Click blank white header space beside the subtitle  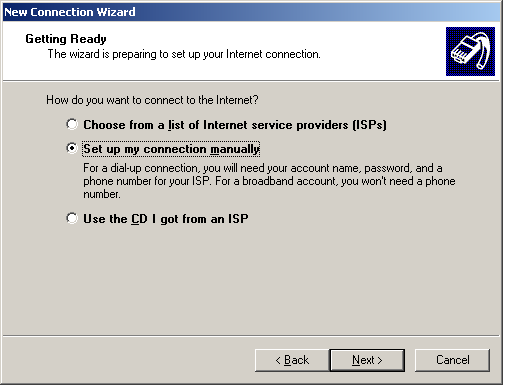pos(380,53)
